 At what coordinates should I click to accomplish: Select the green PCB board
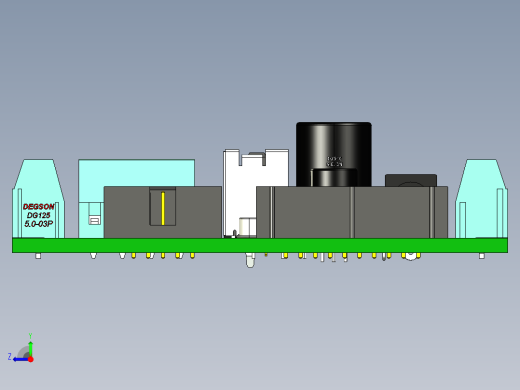click(260, 245)
